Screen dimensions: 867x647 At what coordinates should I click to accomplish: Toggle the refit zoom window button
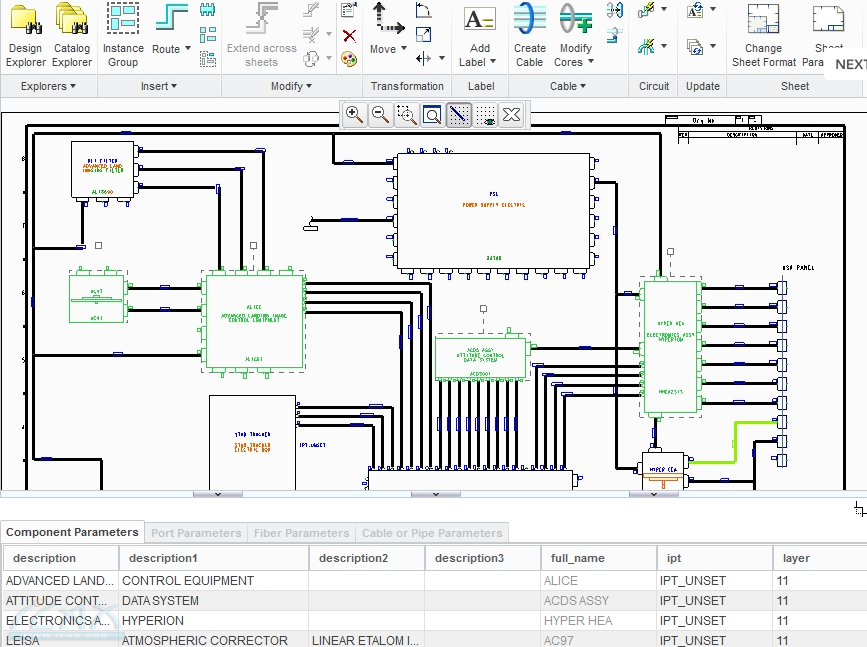click(x=432, y=115)
